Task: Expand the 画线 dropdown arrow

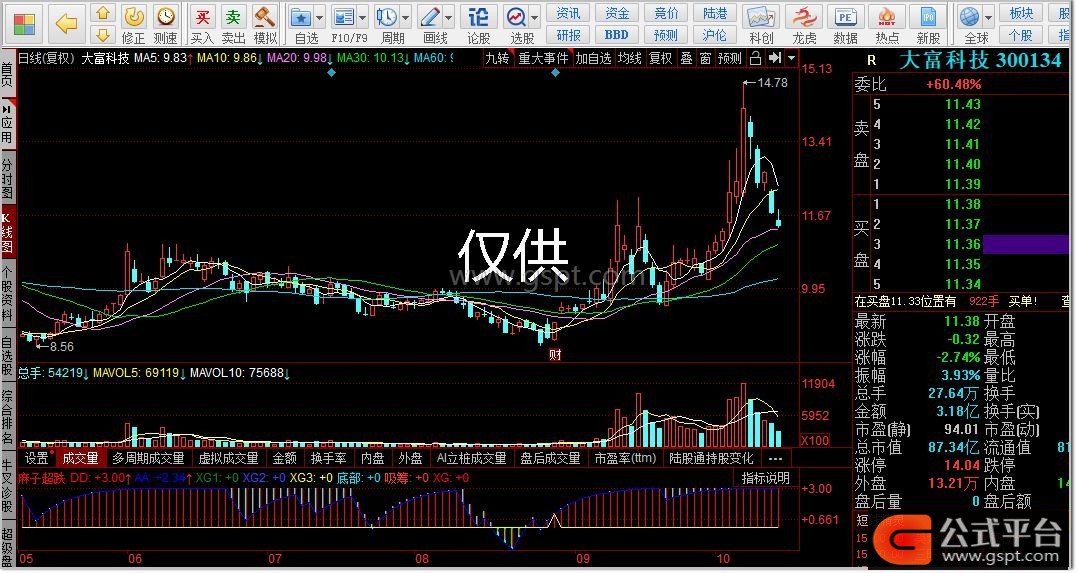Action: coord(449,17)
